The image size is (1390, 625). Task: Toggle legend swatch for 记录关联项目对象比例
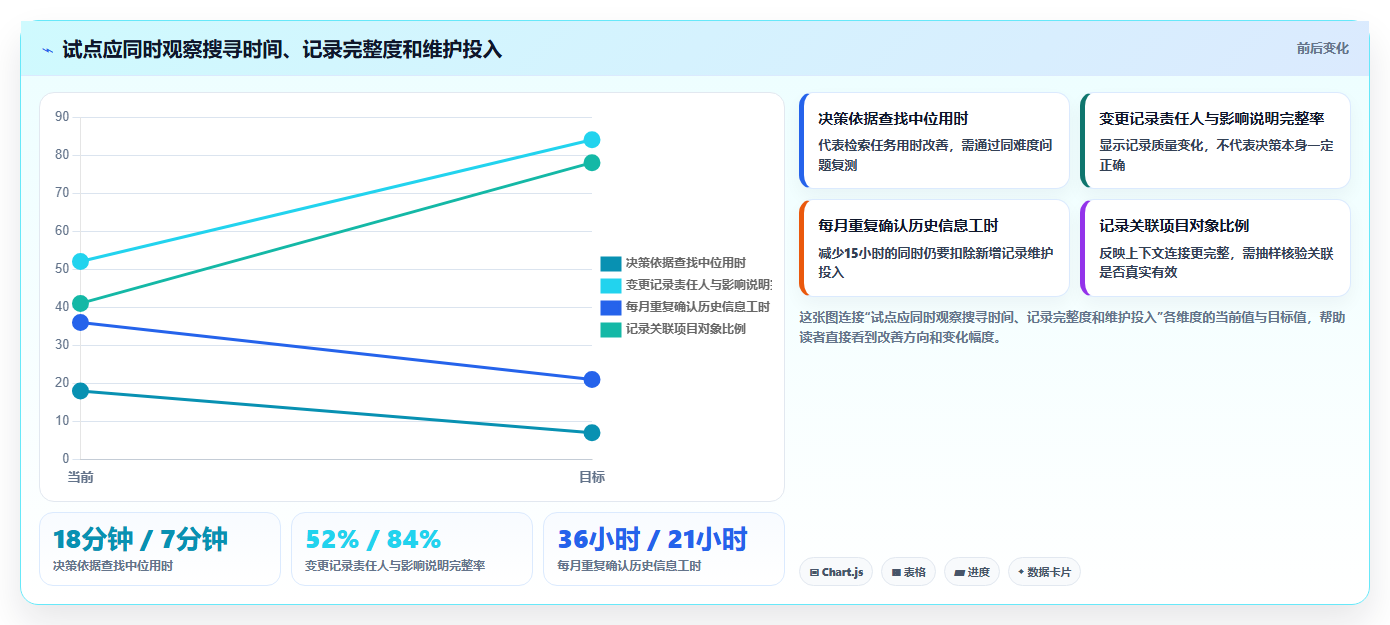(x=610, y=329)
